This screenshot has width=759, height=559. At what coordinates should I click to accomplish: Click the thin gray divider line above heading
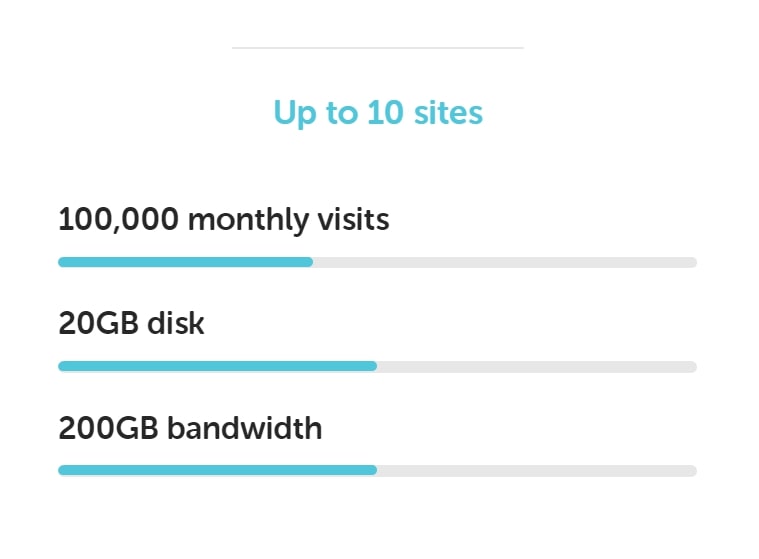(x=378, y=48)
